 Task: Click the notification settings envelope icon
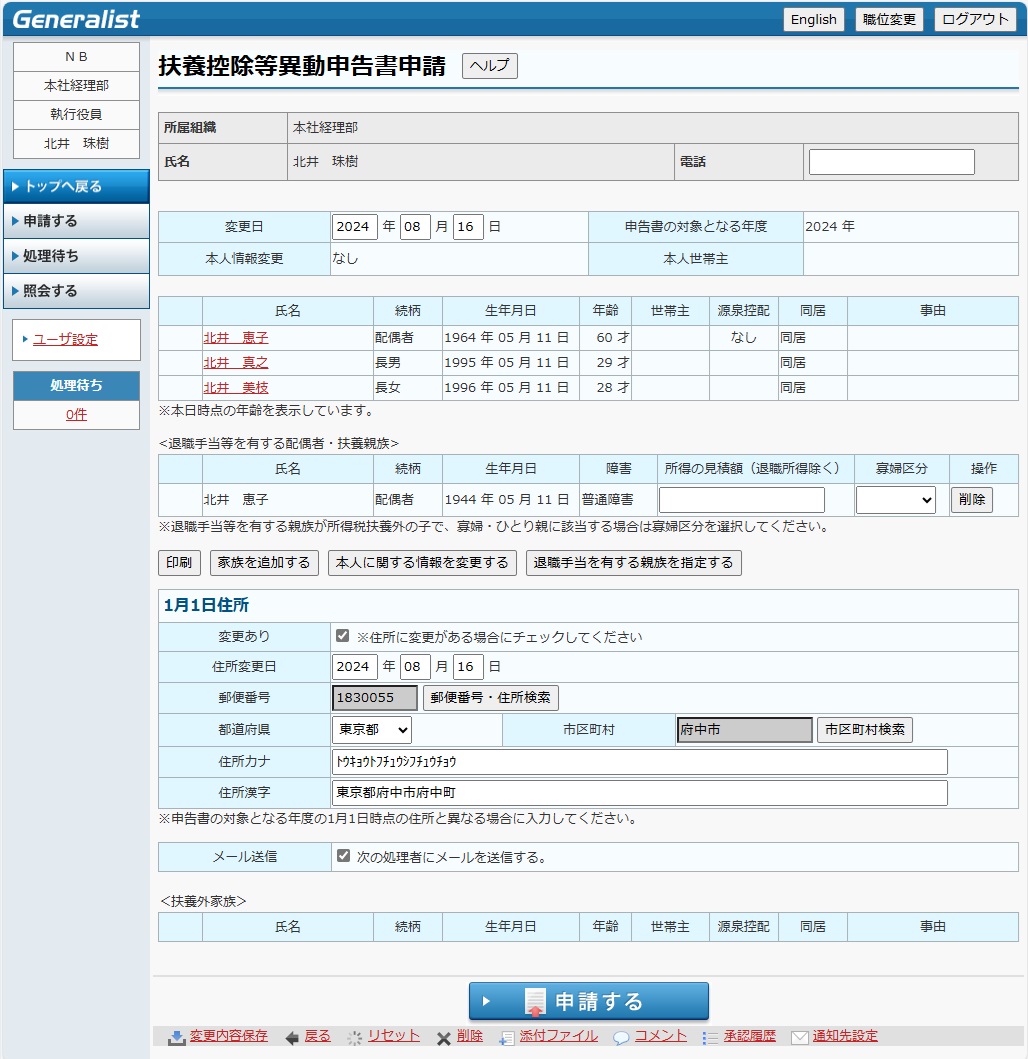point(799,1037)
